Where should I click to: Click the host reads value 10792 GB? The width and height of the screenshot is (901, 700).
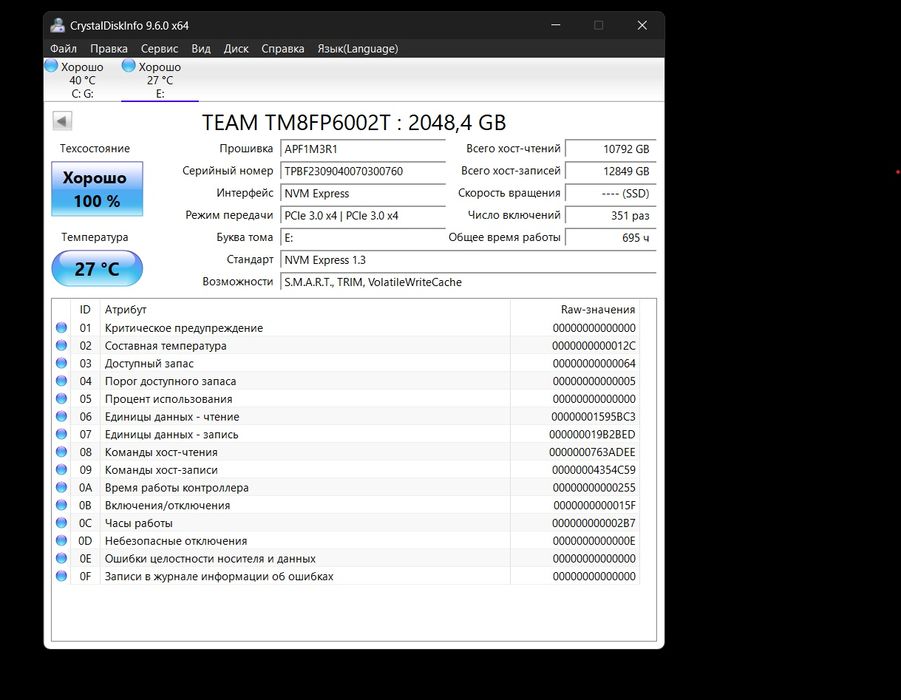pyautogui.click(x=610, y=149)
